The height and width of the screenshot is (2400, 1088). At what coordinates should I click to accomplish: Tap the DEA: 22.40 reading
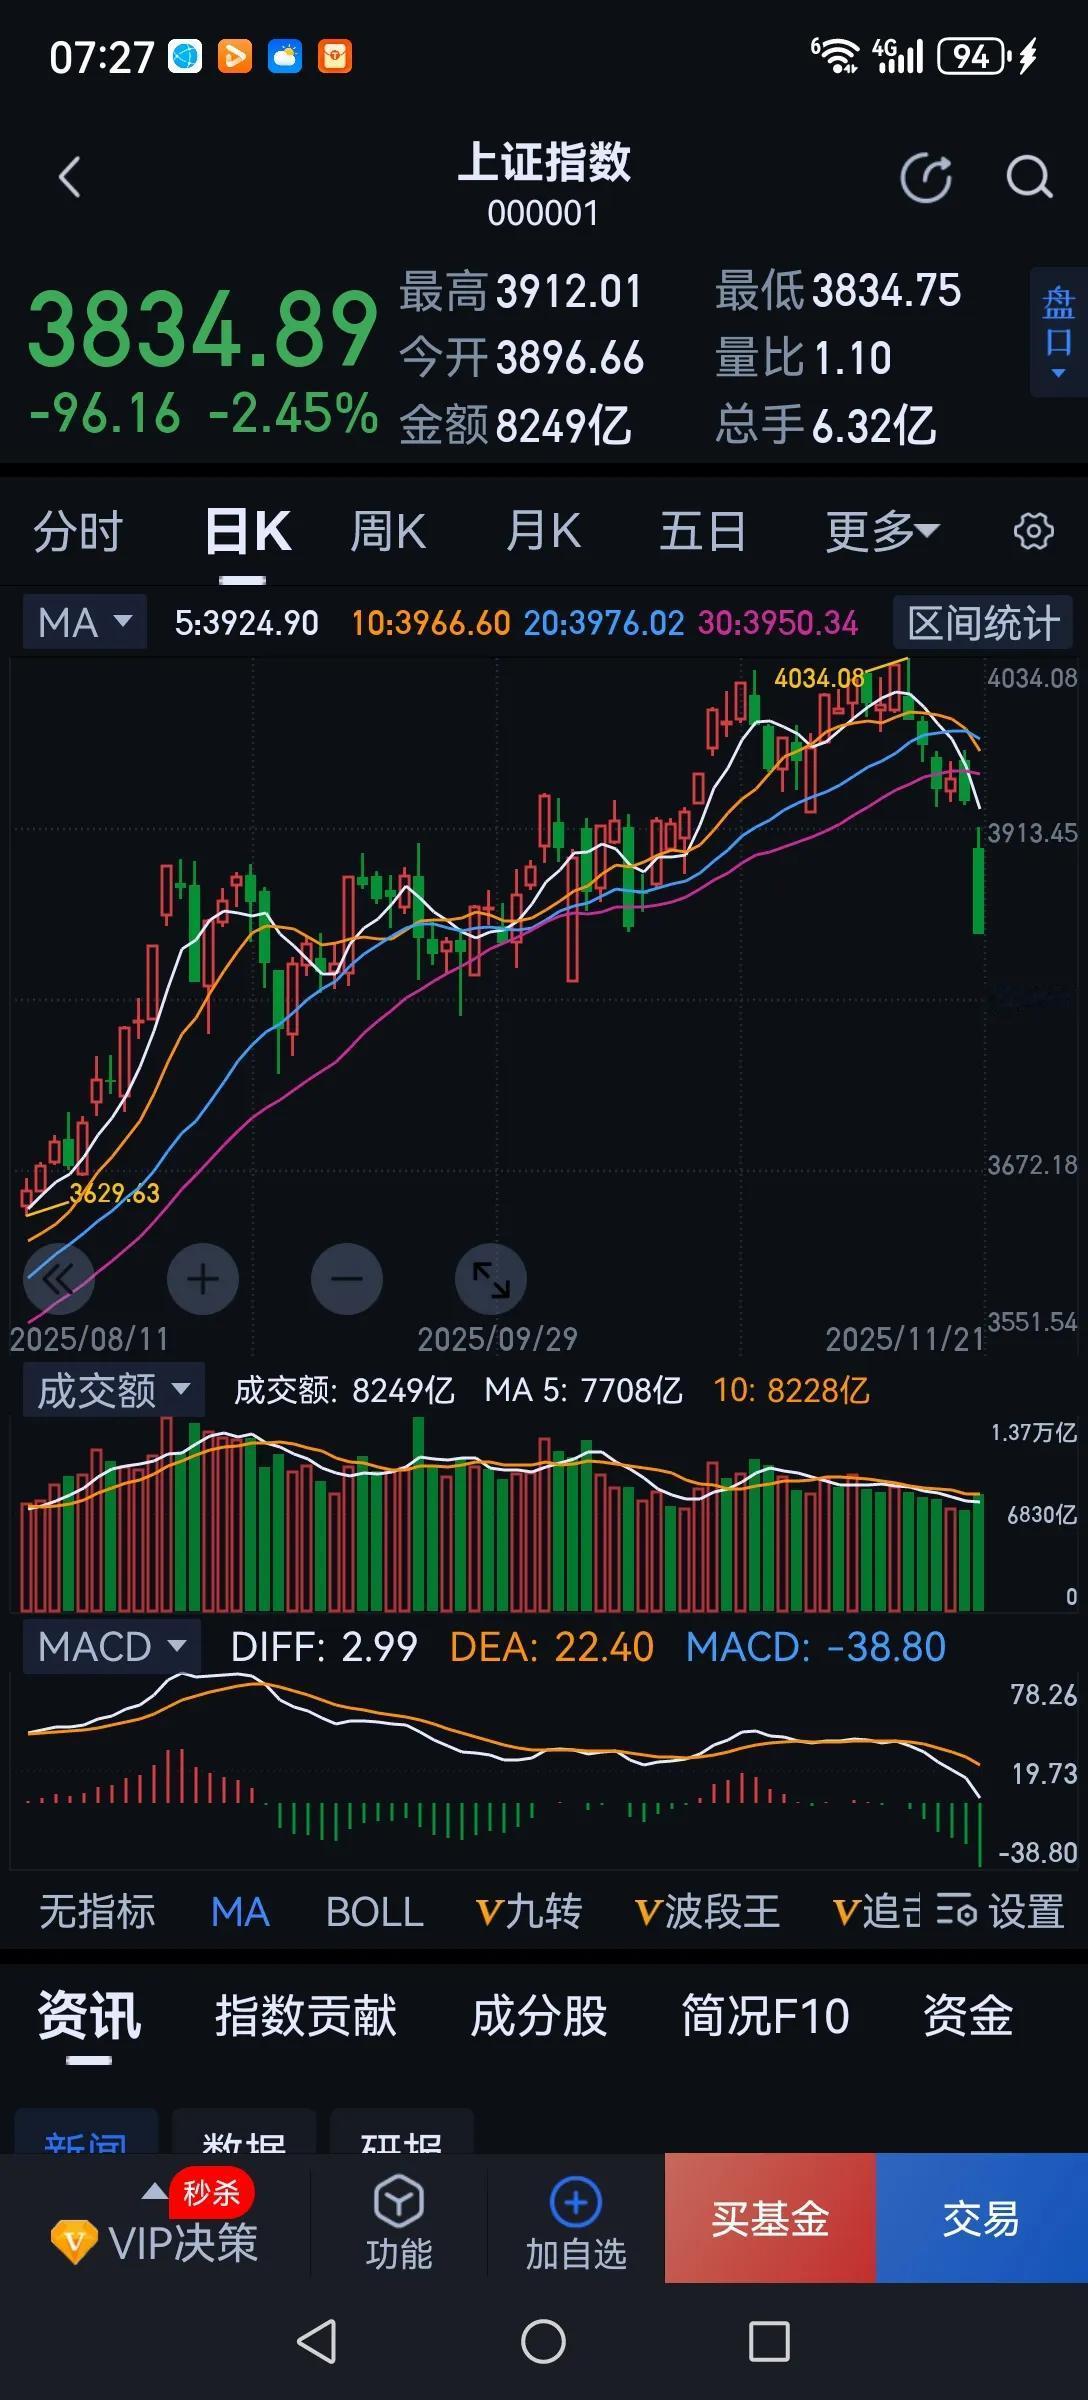coord(552,1646)
